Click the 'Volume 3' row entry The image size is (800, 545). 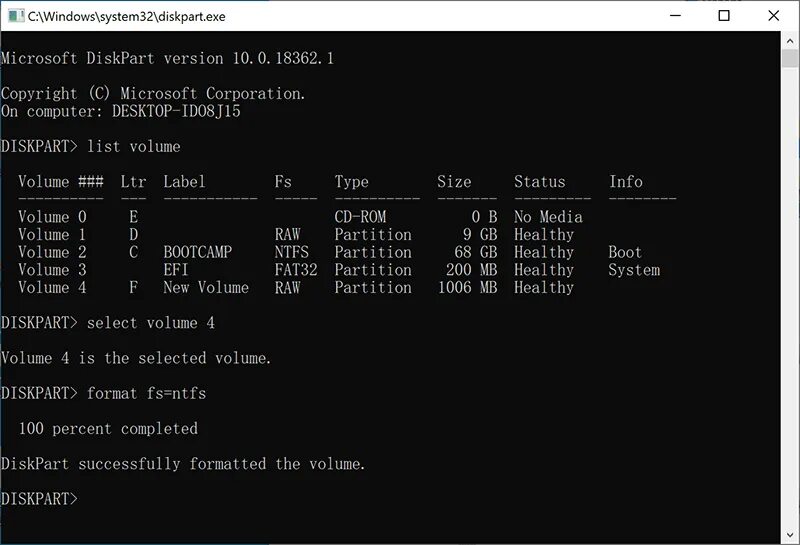tap(52, 270)
